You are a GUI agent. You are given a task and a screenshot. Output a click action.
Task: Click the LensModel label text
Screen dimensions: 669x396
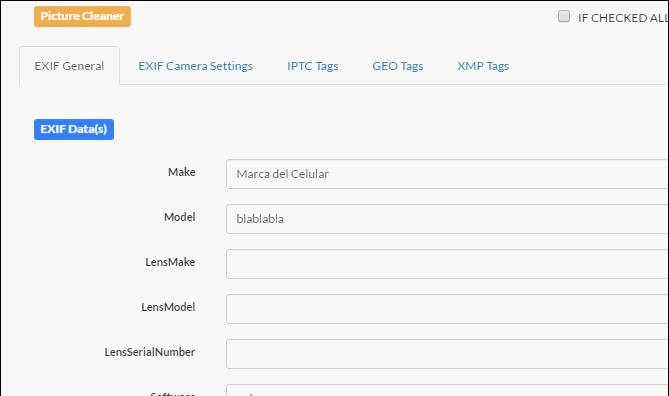click(x=168, y=307)
